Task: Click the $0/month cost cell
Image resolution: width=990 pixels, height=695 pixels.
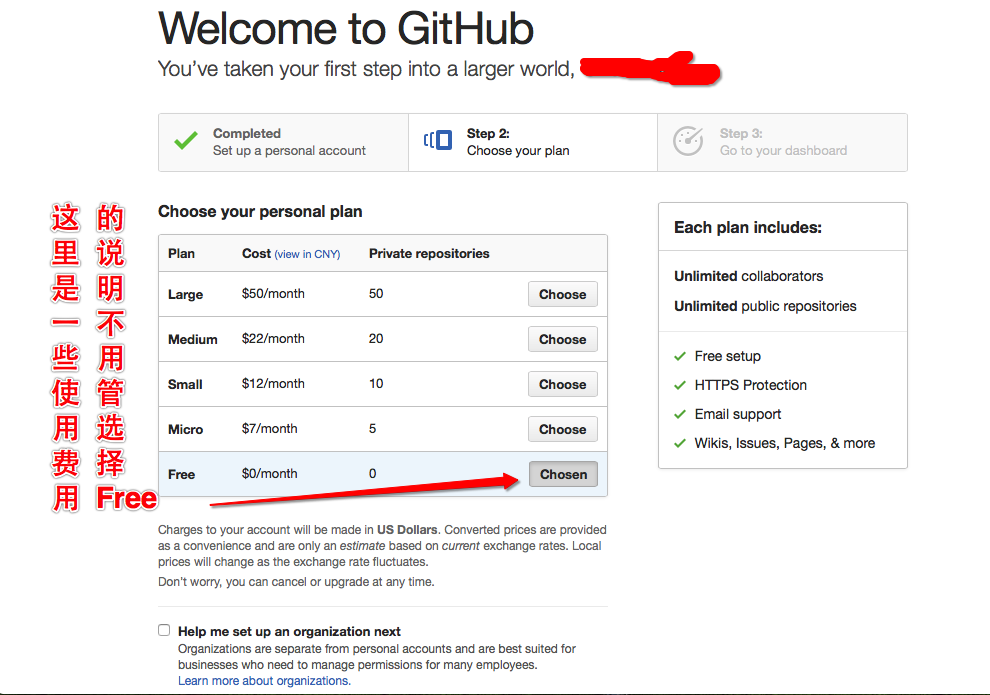Action: tap(270, 473)
